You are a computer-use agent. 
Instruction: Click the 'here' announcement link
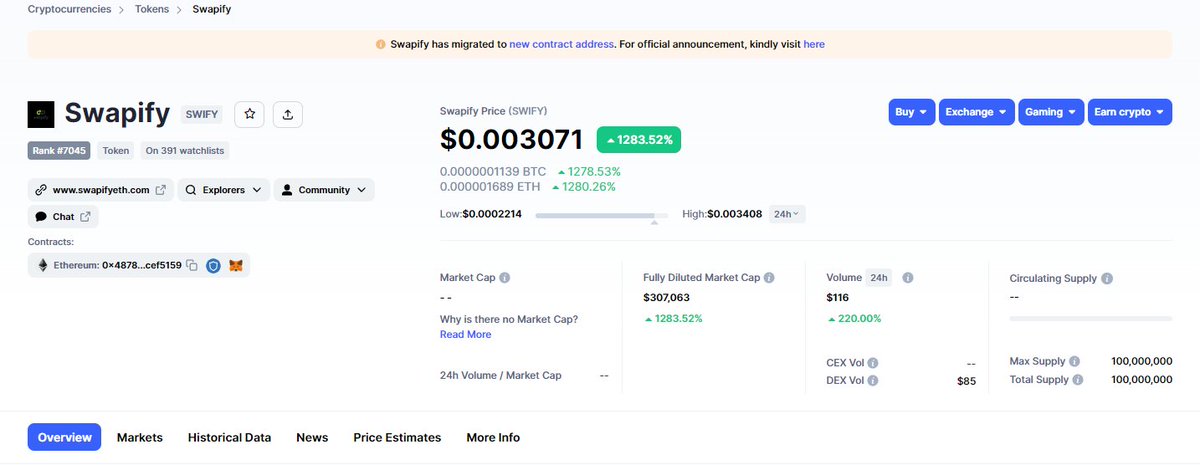pos(814,44)
